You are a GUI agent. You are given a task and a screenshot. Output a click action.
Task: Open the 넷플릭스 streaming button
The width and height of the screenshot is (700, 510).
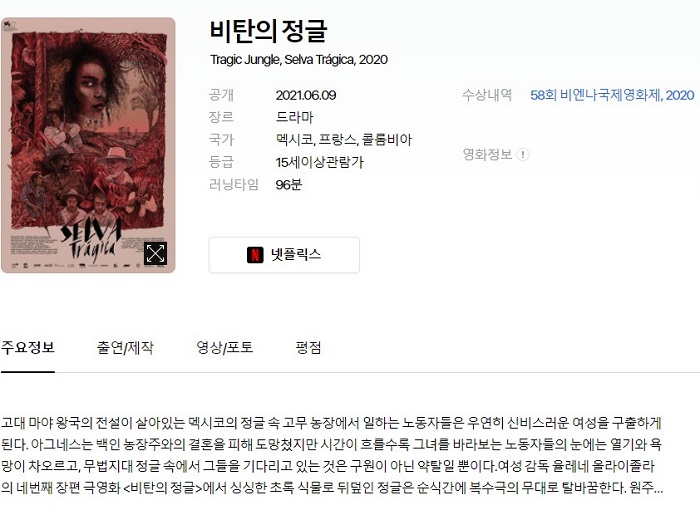click(284, 255)
